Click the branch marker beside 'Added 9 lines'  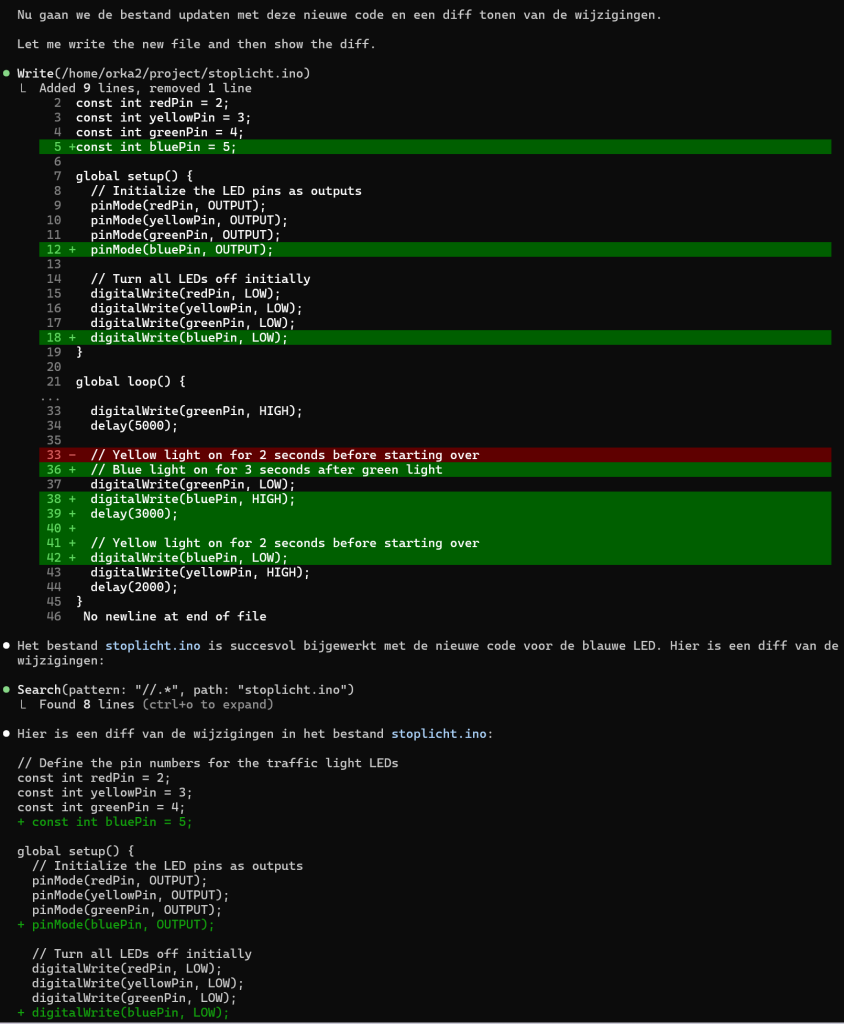pyautogui.click(x=26, y=89)
